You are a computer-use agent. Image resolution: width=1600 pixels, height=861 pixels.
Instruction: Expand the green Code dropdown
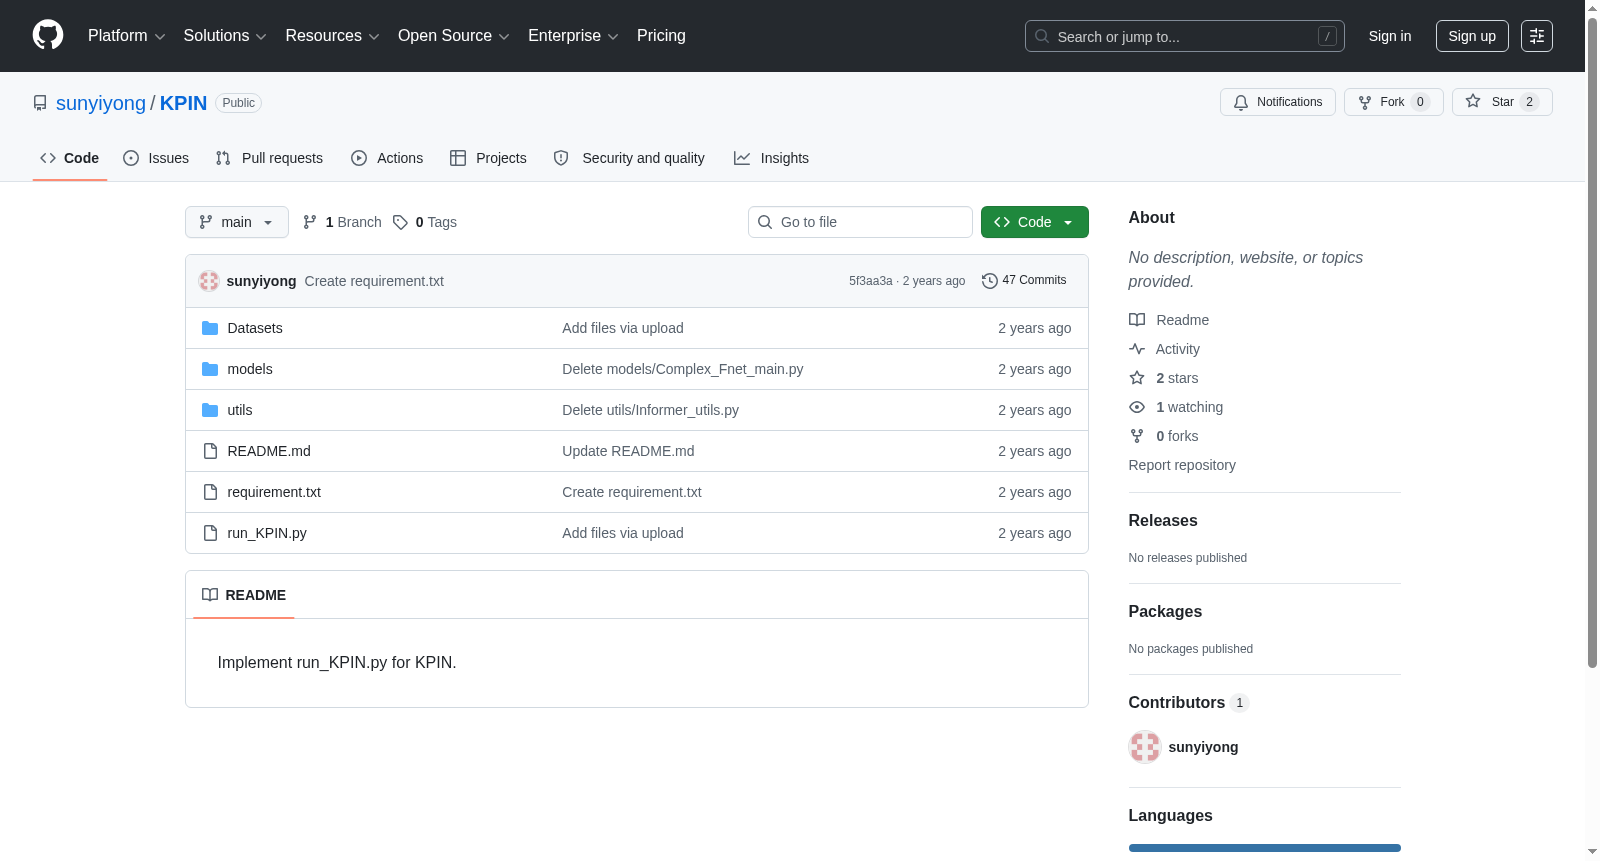click(1034, 222)
